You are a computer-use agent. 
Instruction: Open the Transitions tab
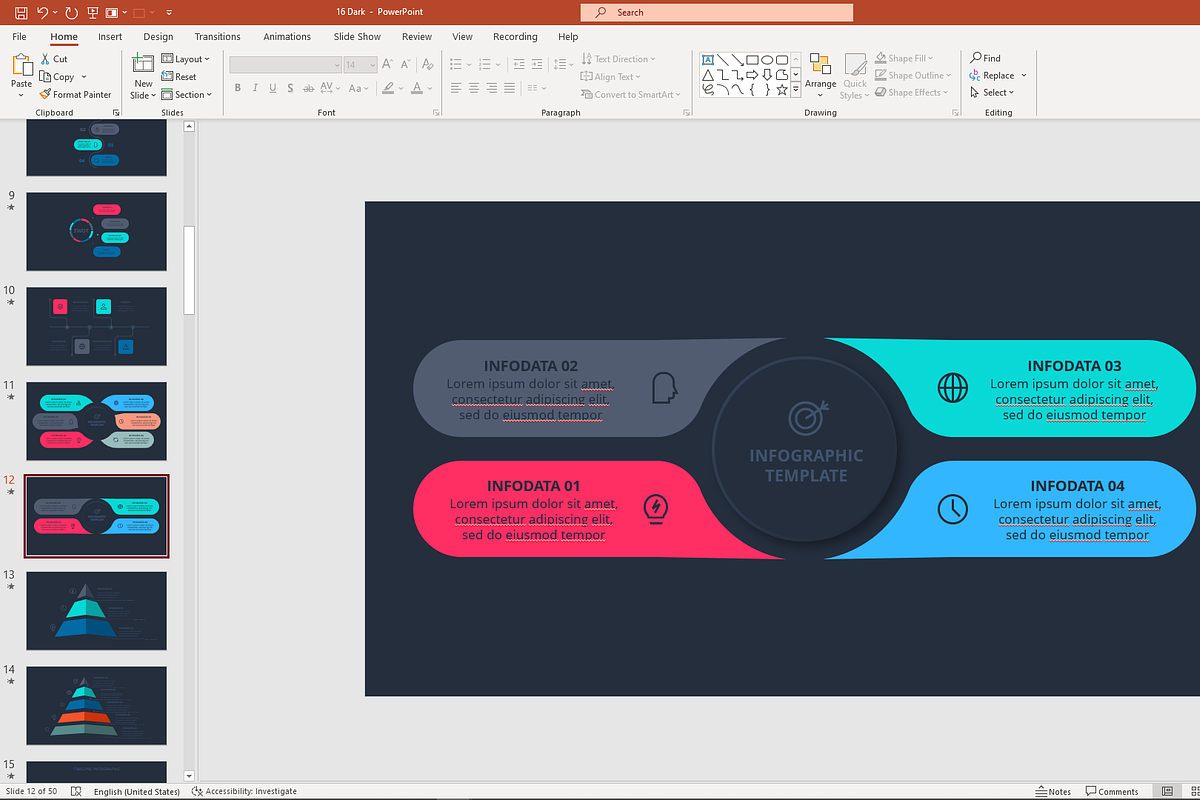tap(217, 37)
